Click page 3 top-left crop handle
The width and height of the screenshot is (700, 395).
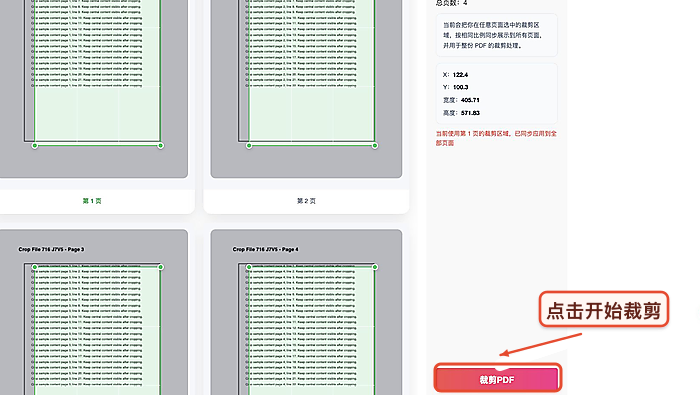35,267
